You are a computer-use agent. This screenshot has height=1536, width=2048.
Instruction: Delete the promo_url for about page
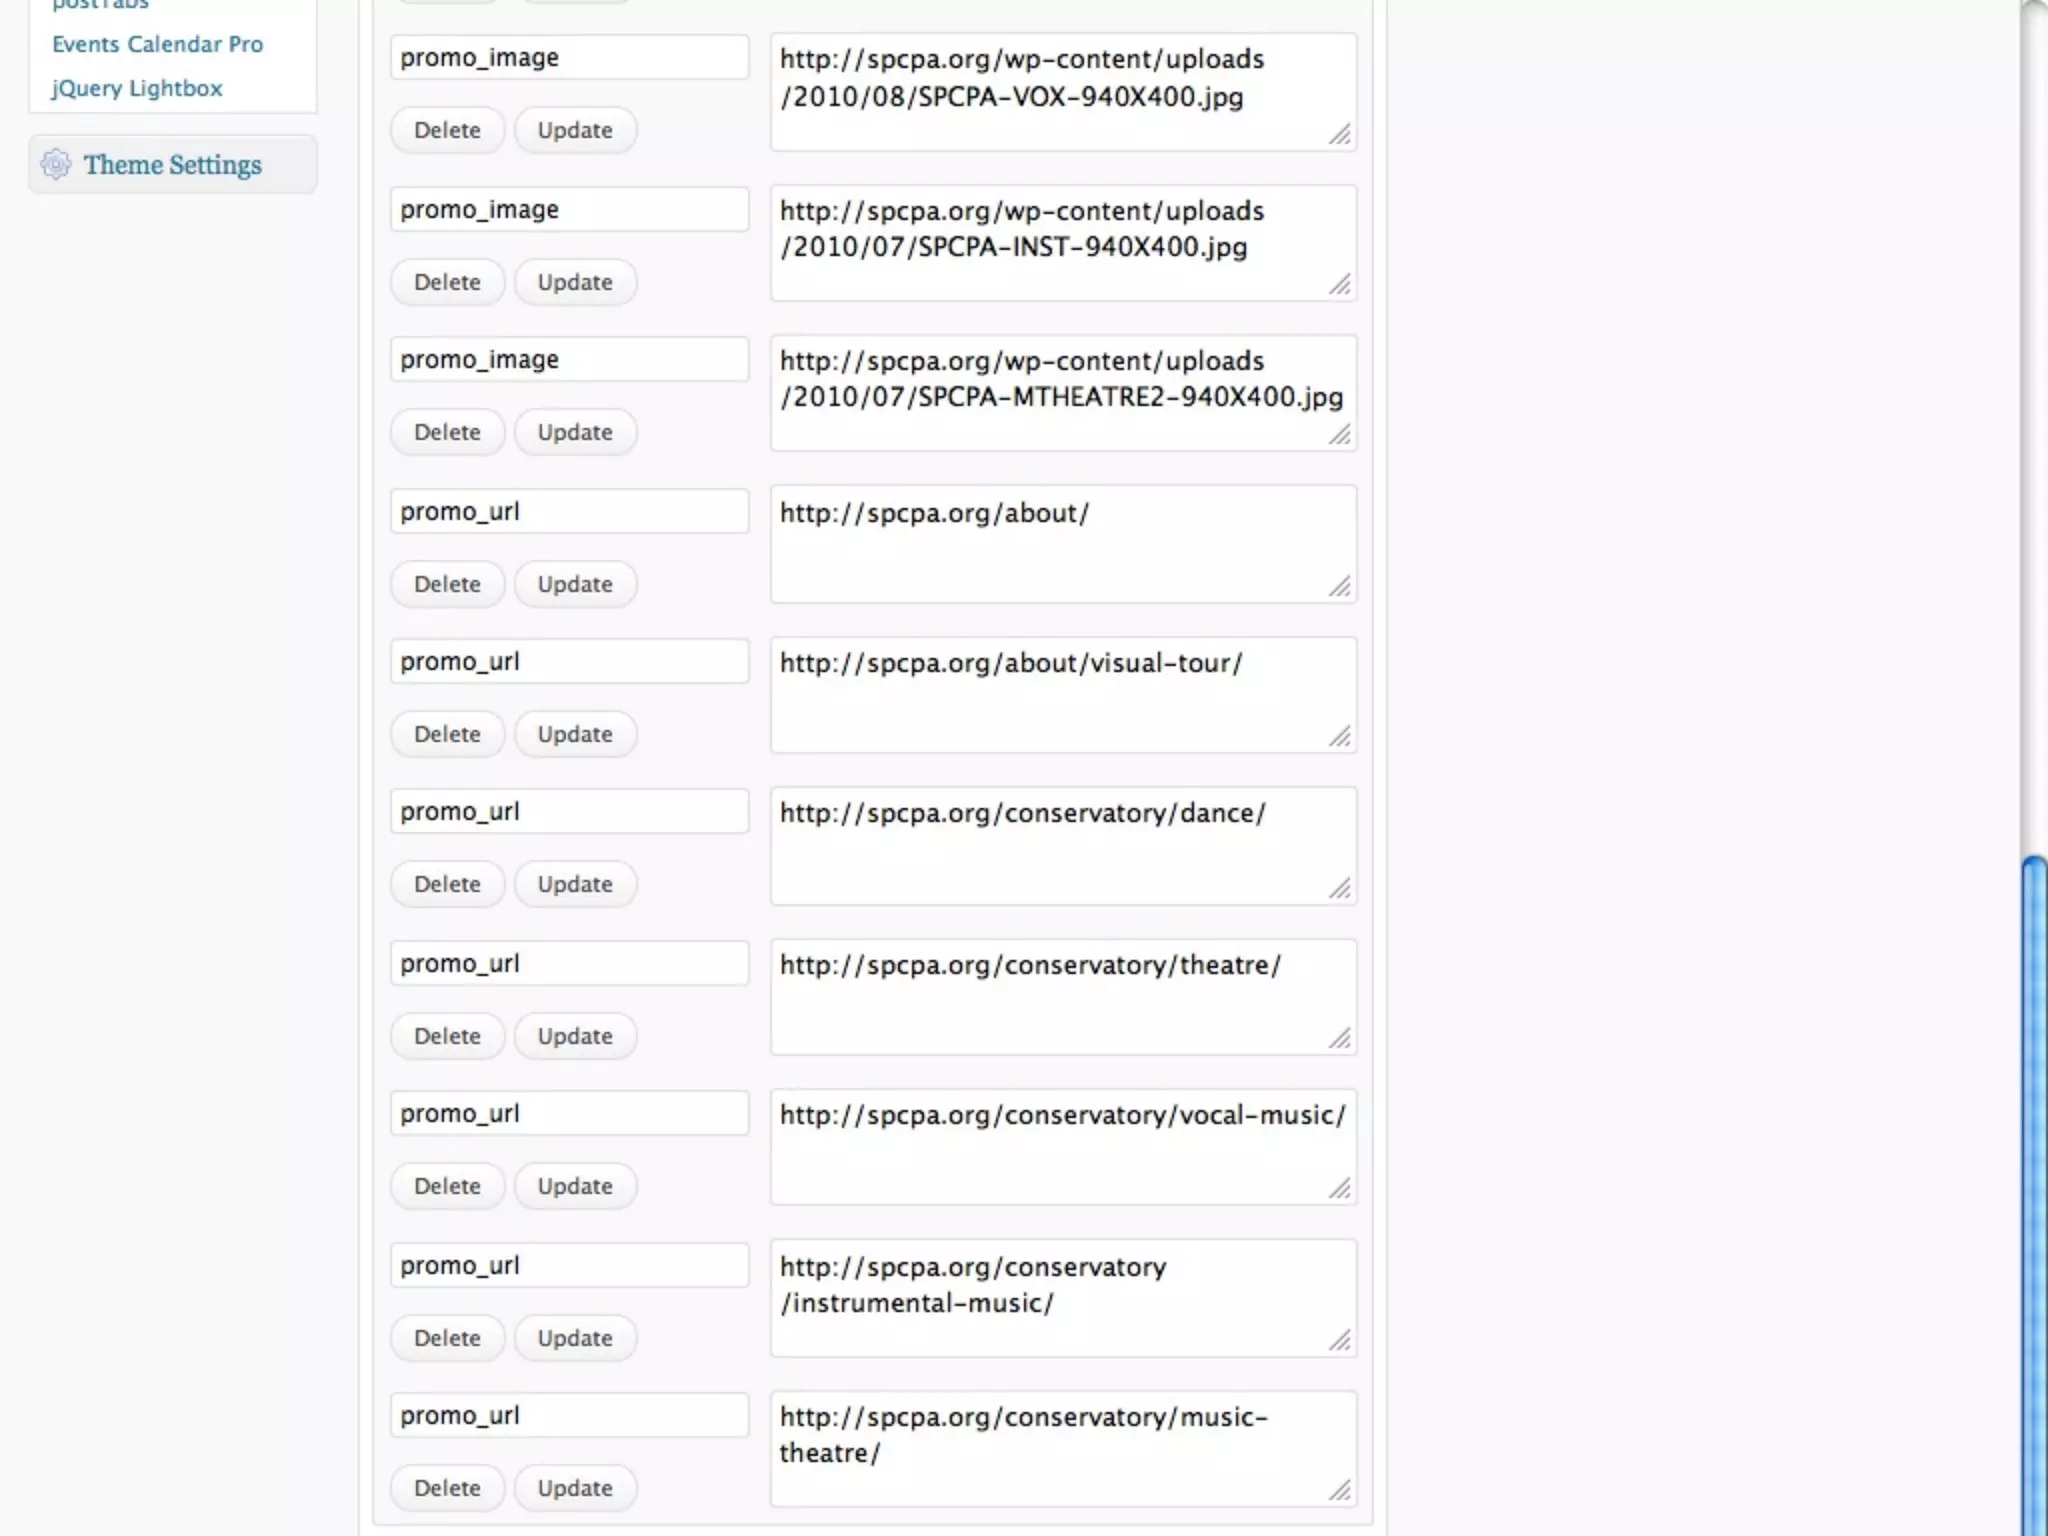tap(447, 584)
